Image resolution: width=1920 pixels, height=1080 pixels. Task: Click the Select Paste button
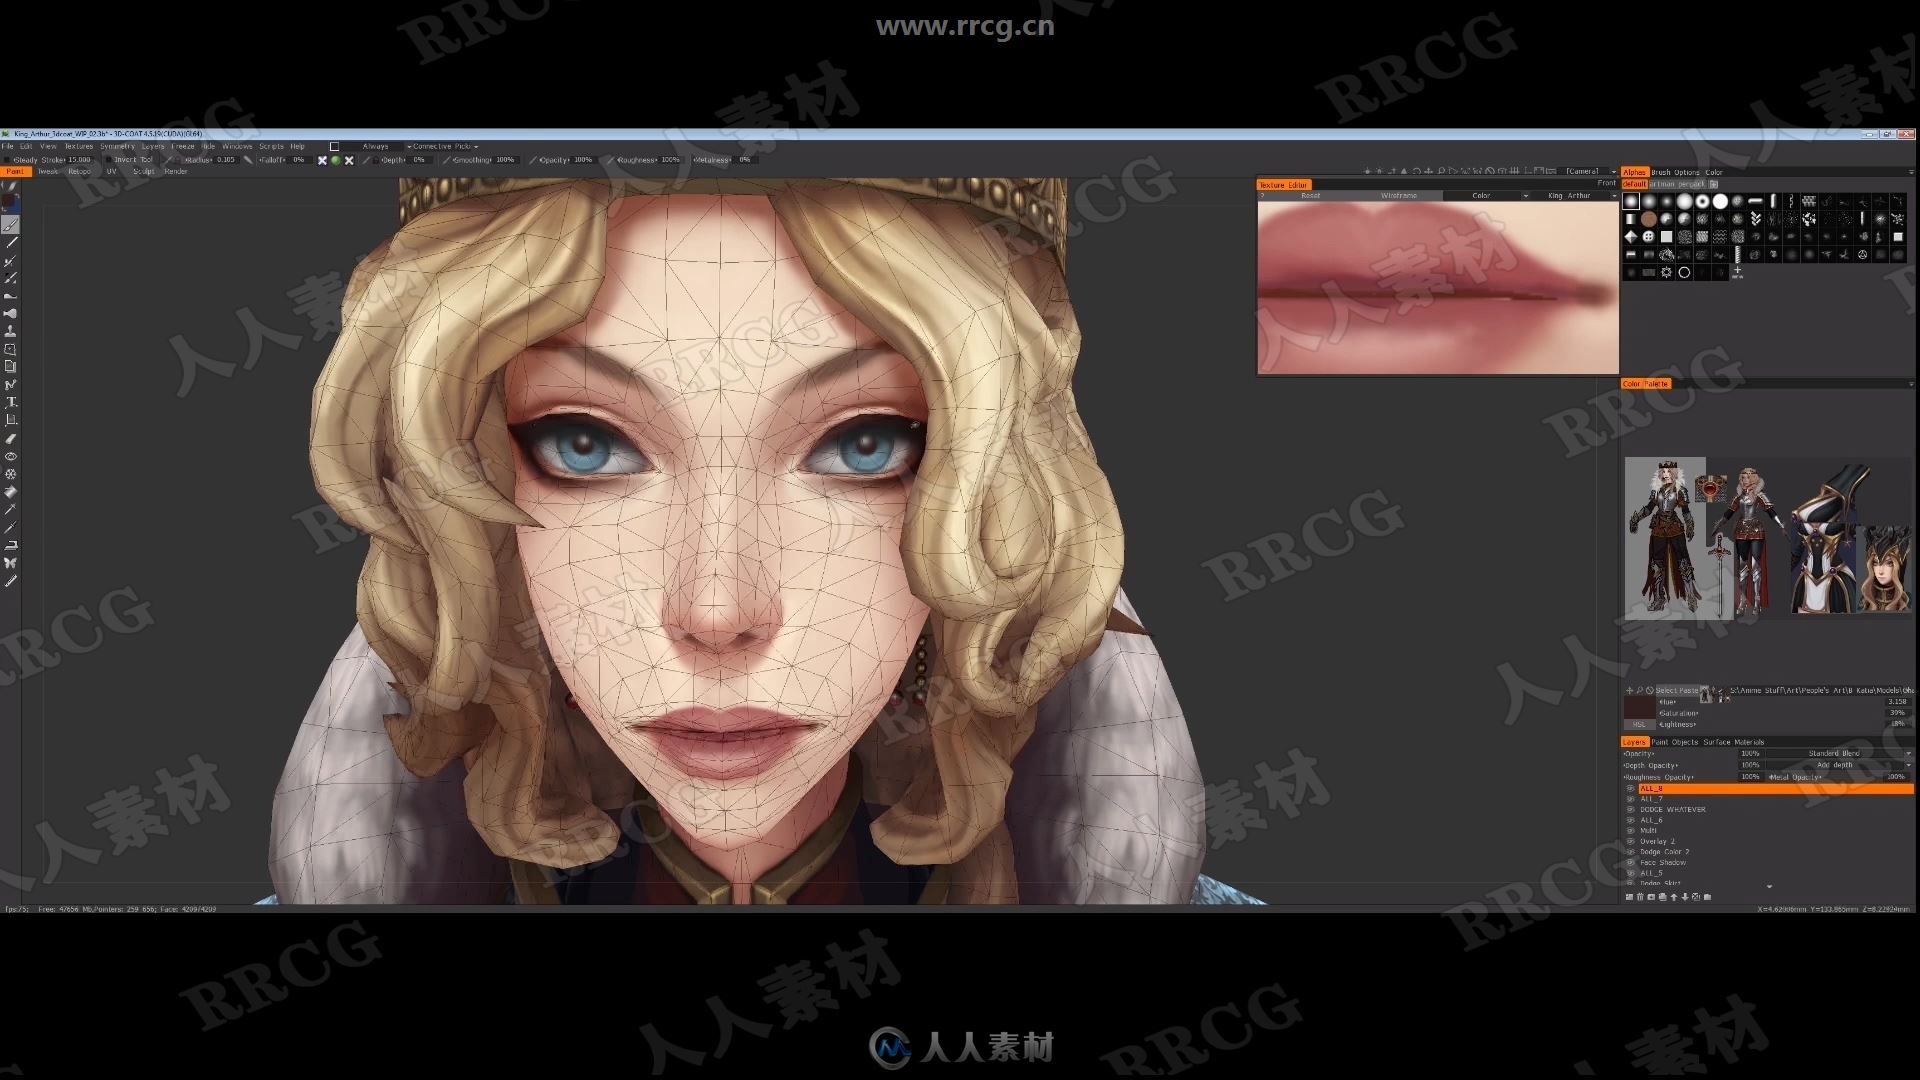[1676, 690]
